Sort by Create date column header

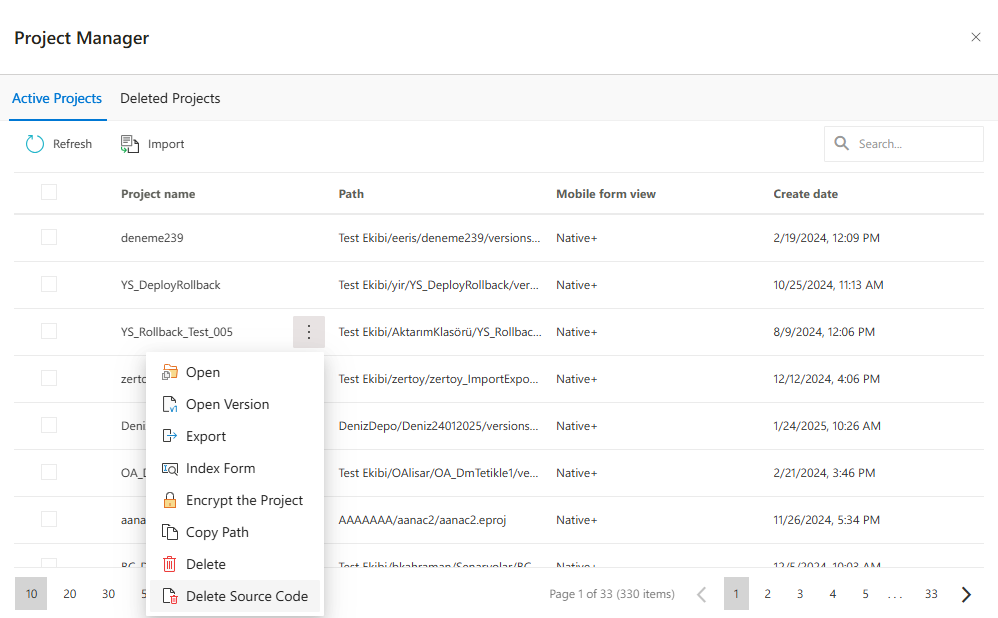click(806, 194)
